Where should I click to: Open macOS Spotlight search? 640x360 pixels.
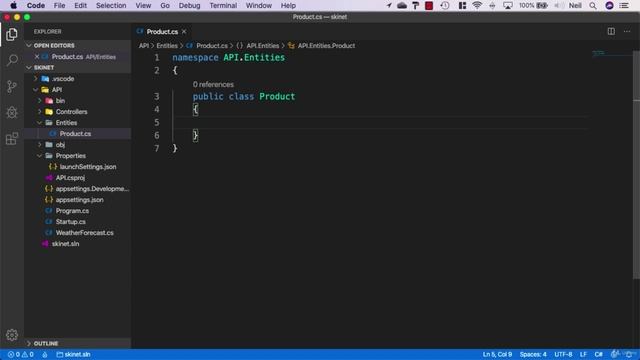(593, 5)
